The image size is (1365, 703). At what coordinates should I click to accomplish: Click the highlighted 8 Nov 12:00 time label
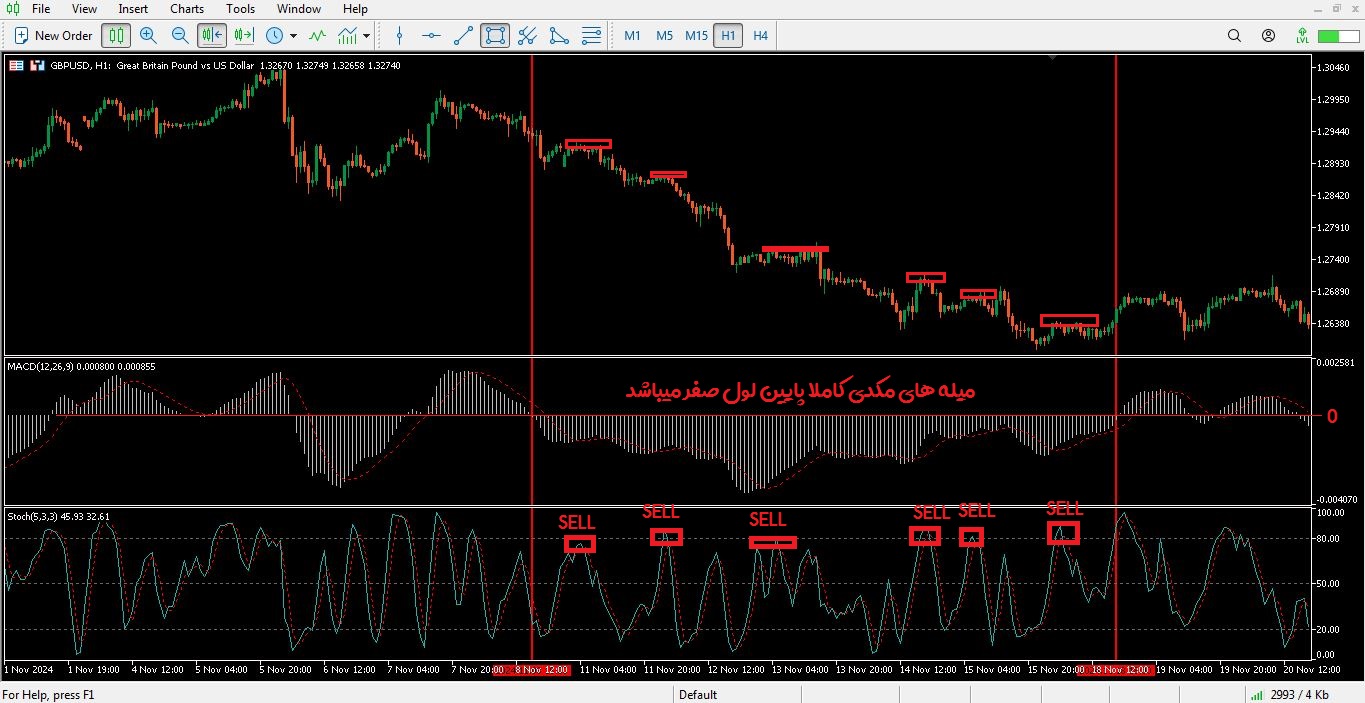(x=532, y=670)
